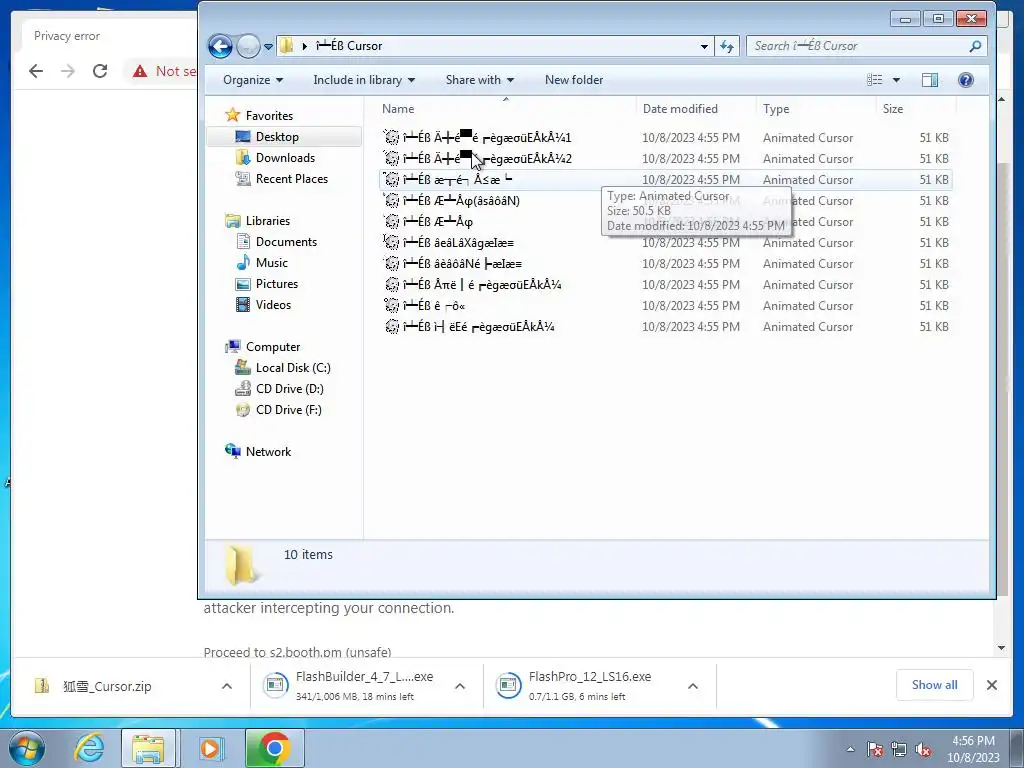1024x768 pixels.
Task: Toggle the preview pane
Action: [x=930, y=80]
